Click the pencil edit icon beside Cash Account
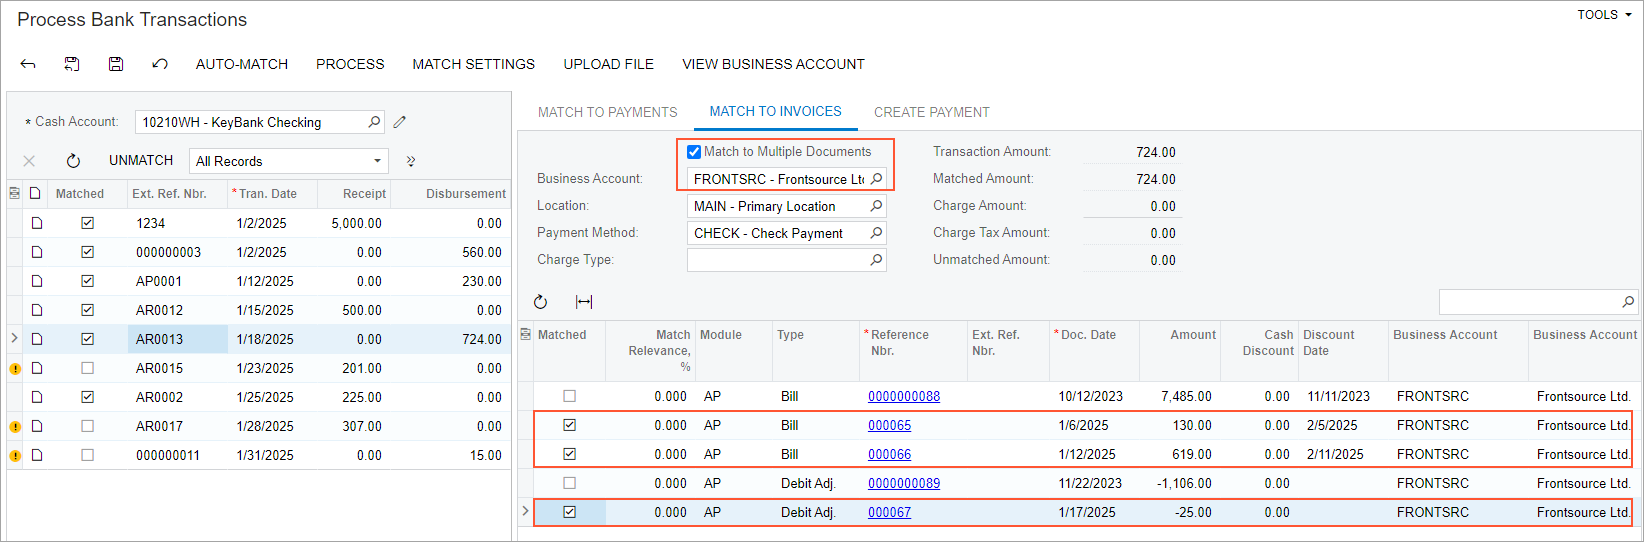1644x542 pixels. pos(400,122)
